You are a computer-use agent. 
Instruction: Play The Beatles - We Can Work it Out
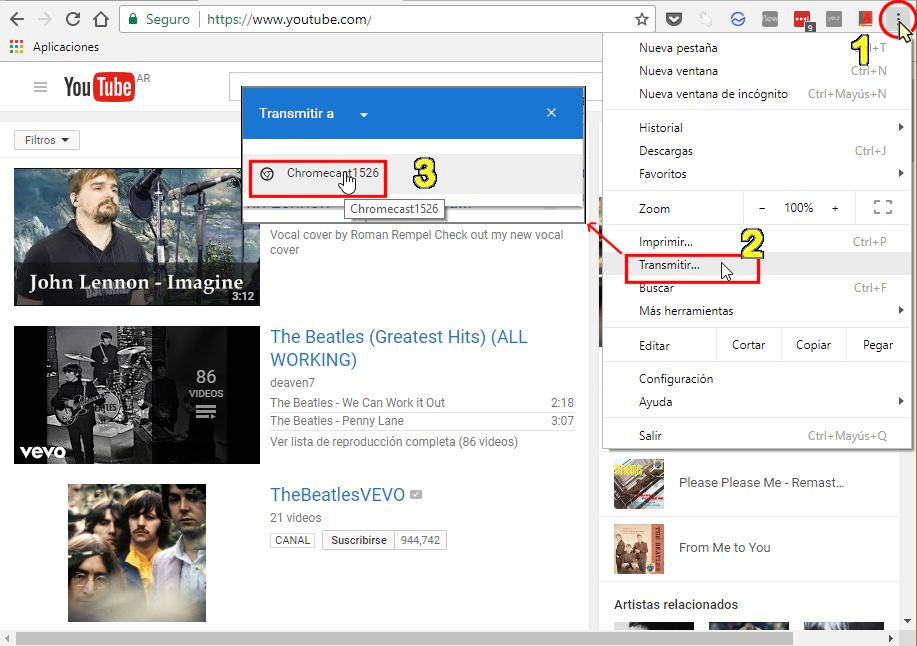click(357, 403)
